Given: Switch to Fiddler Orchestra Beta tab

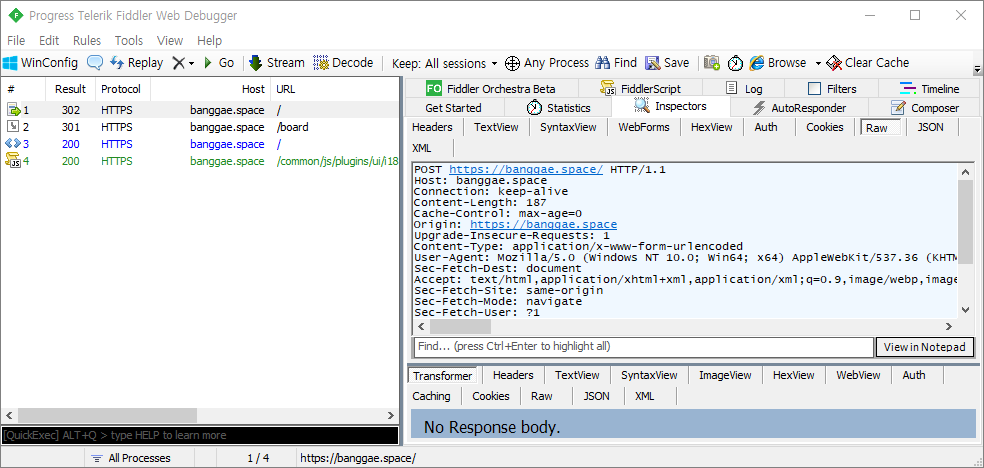Looking at the screenshot, I should 491,88.
